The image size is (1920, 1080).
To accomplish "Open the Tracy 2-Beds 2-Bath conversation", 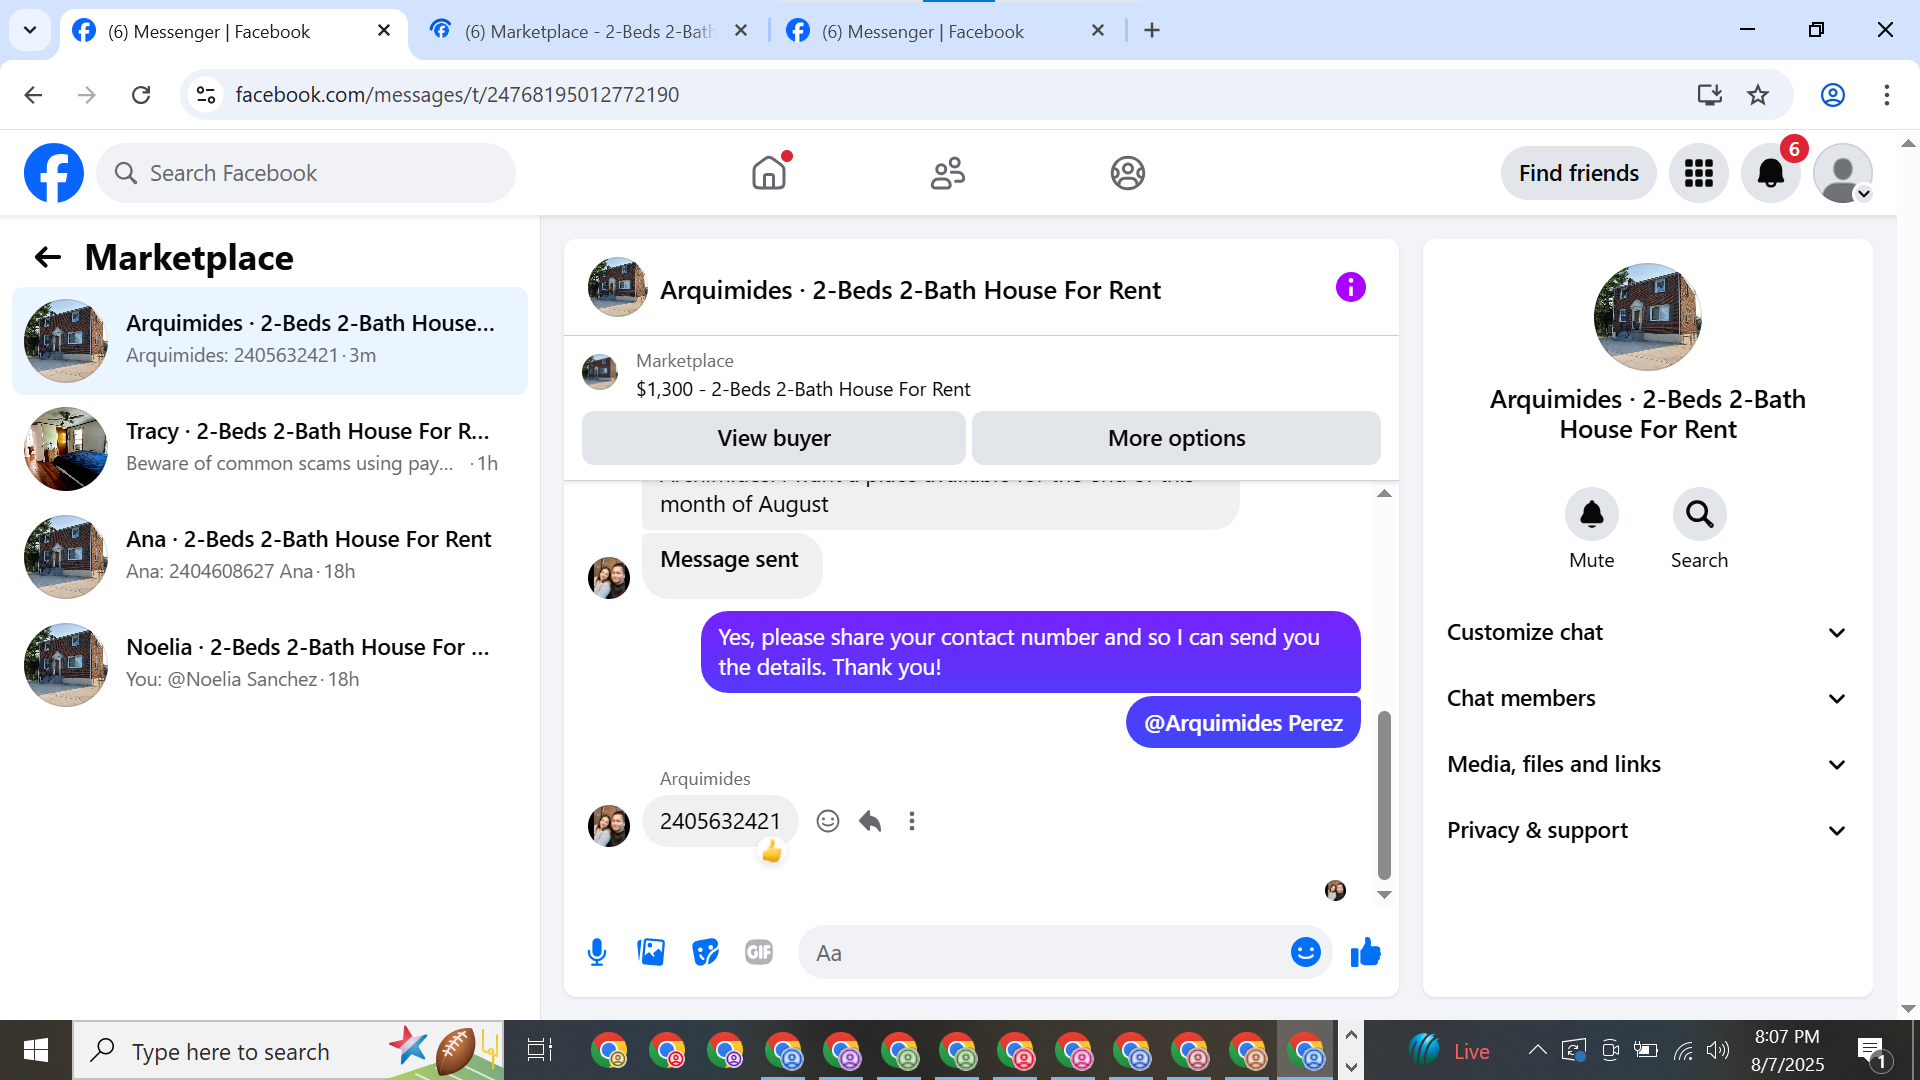I will [x=270, y=449].
